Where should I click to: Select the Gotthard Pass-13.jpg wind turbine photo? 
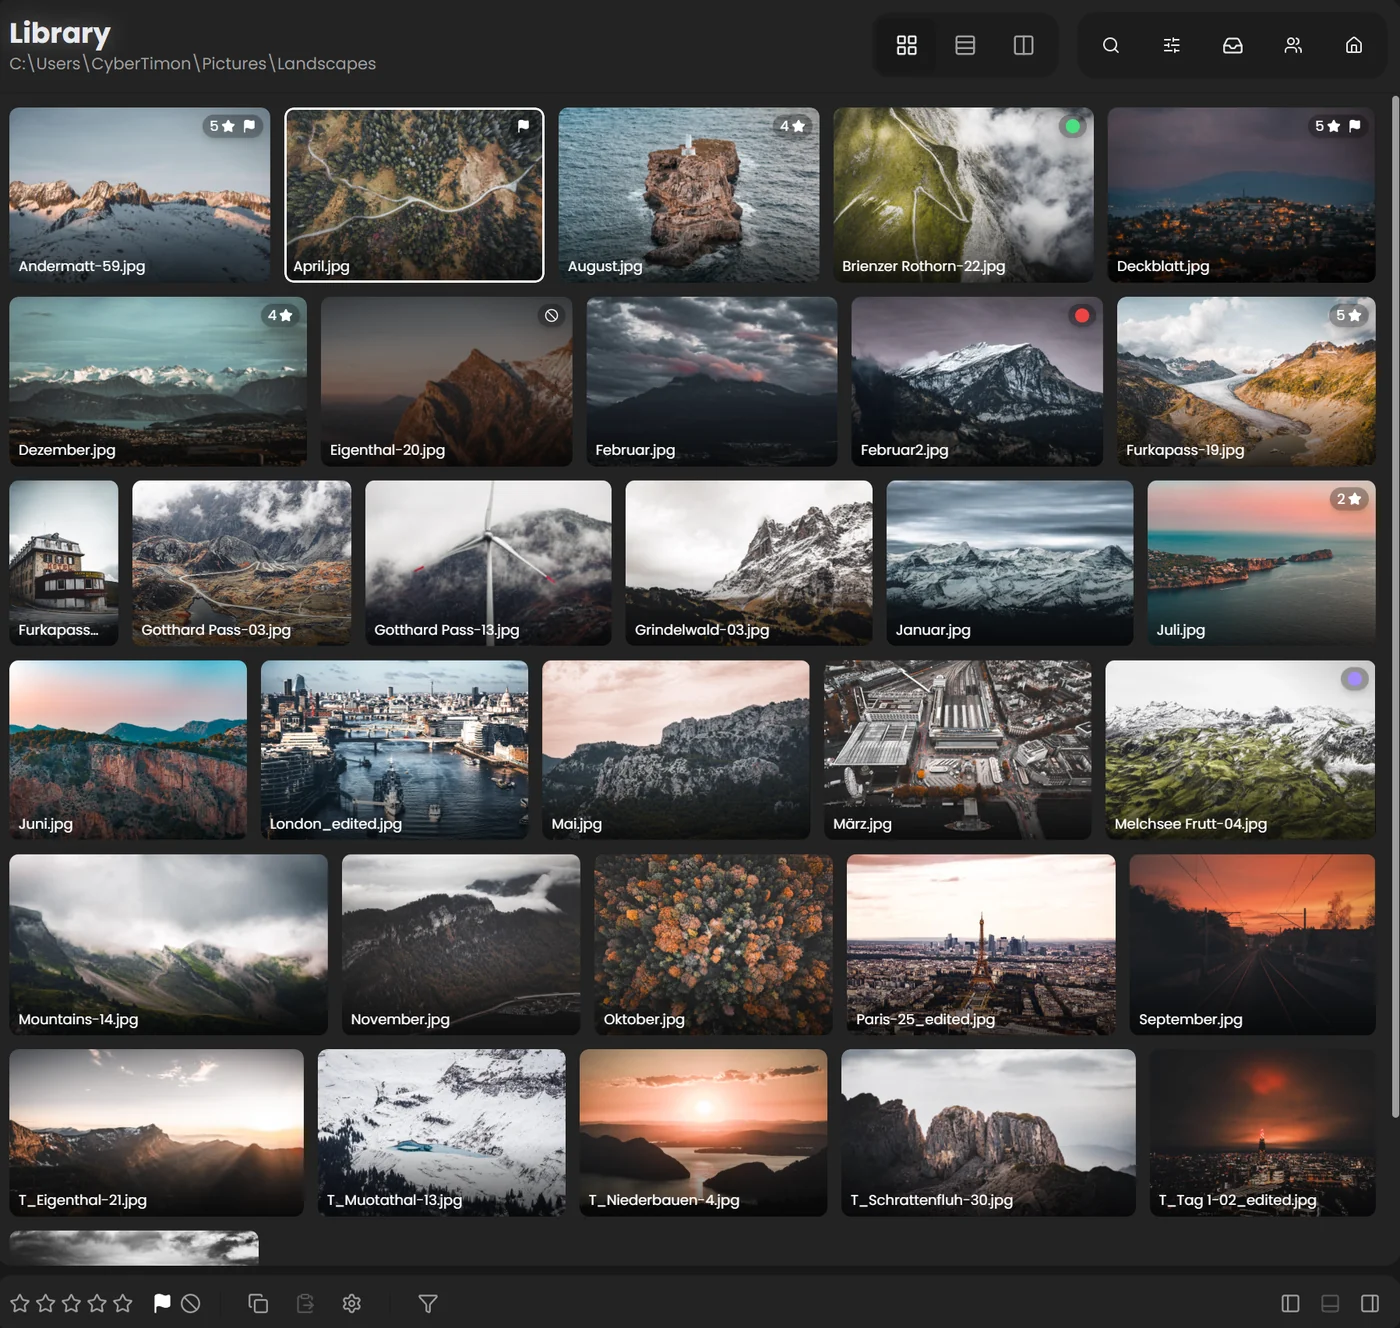(488, 563)
